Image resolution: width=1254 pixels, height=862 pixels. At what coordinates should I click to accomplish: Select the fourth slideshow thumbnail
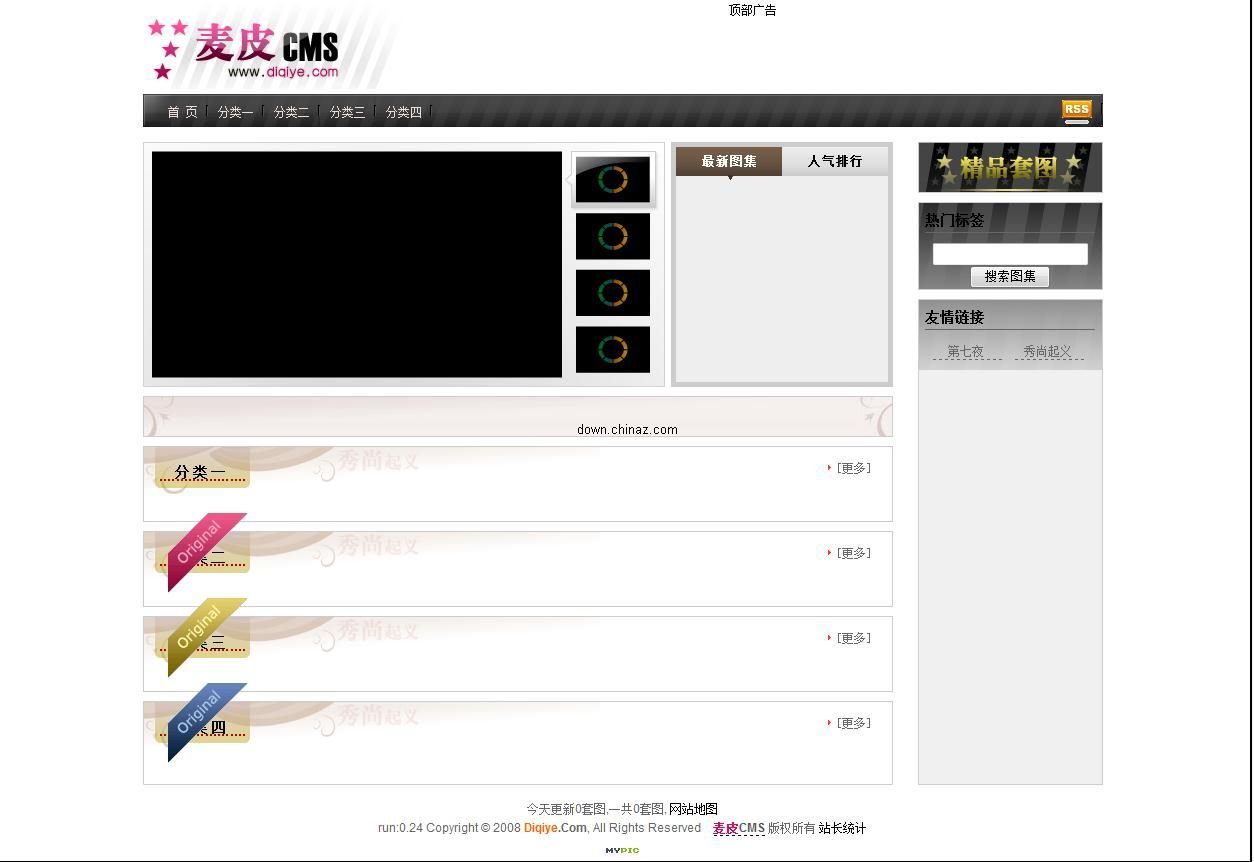point(613,350)
